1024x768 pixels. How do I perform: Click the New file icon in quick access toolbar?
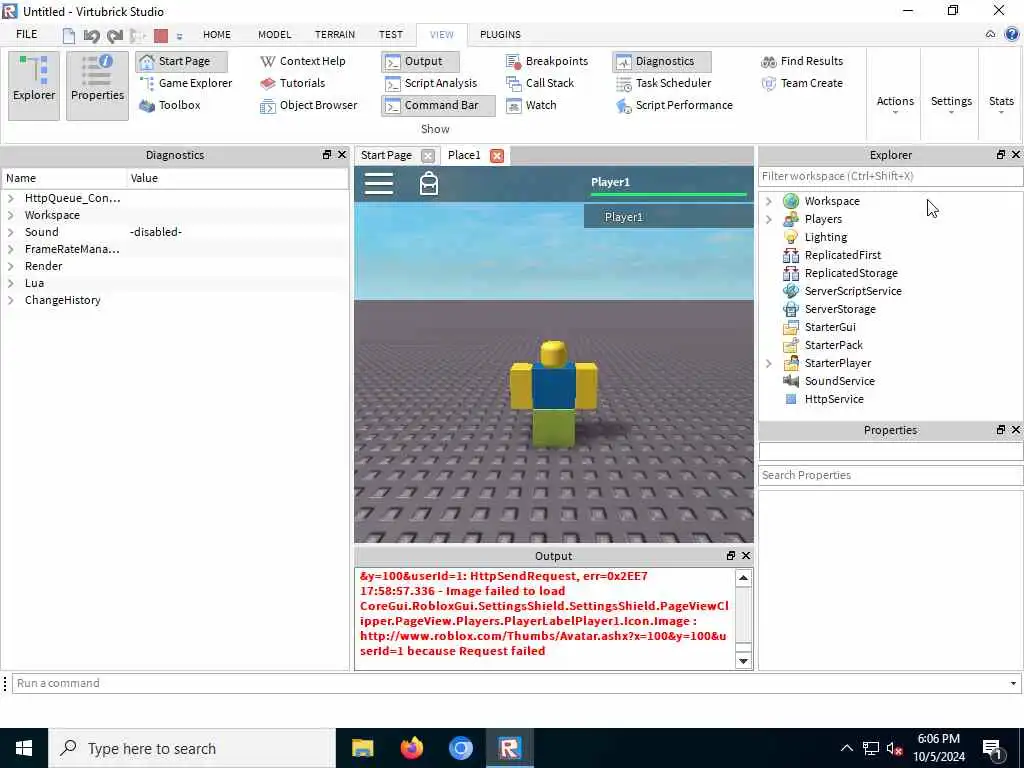(x=69, y=35)
